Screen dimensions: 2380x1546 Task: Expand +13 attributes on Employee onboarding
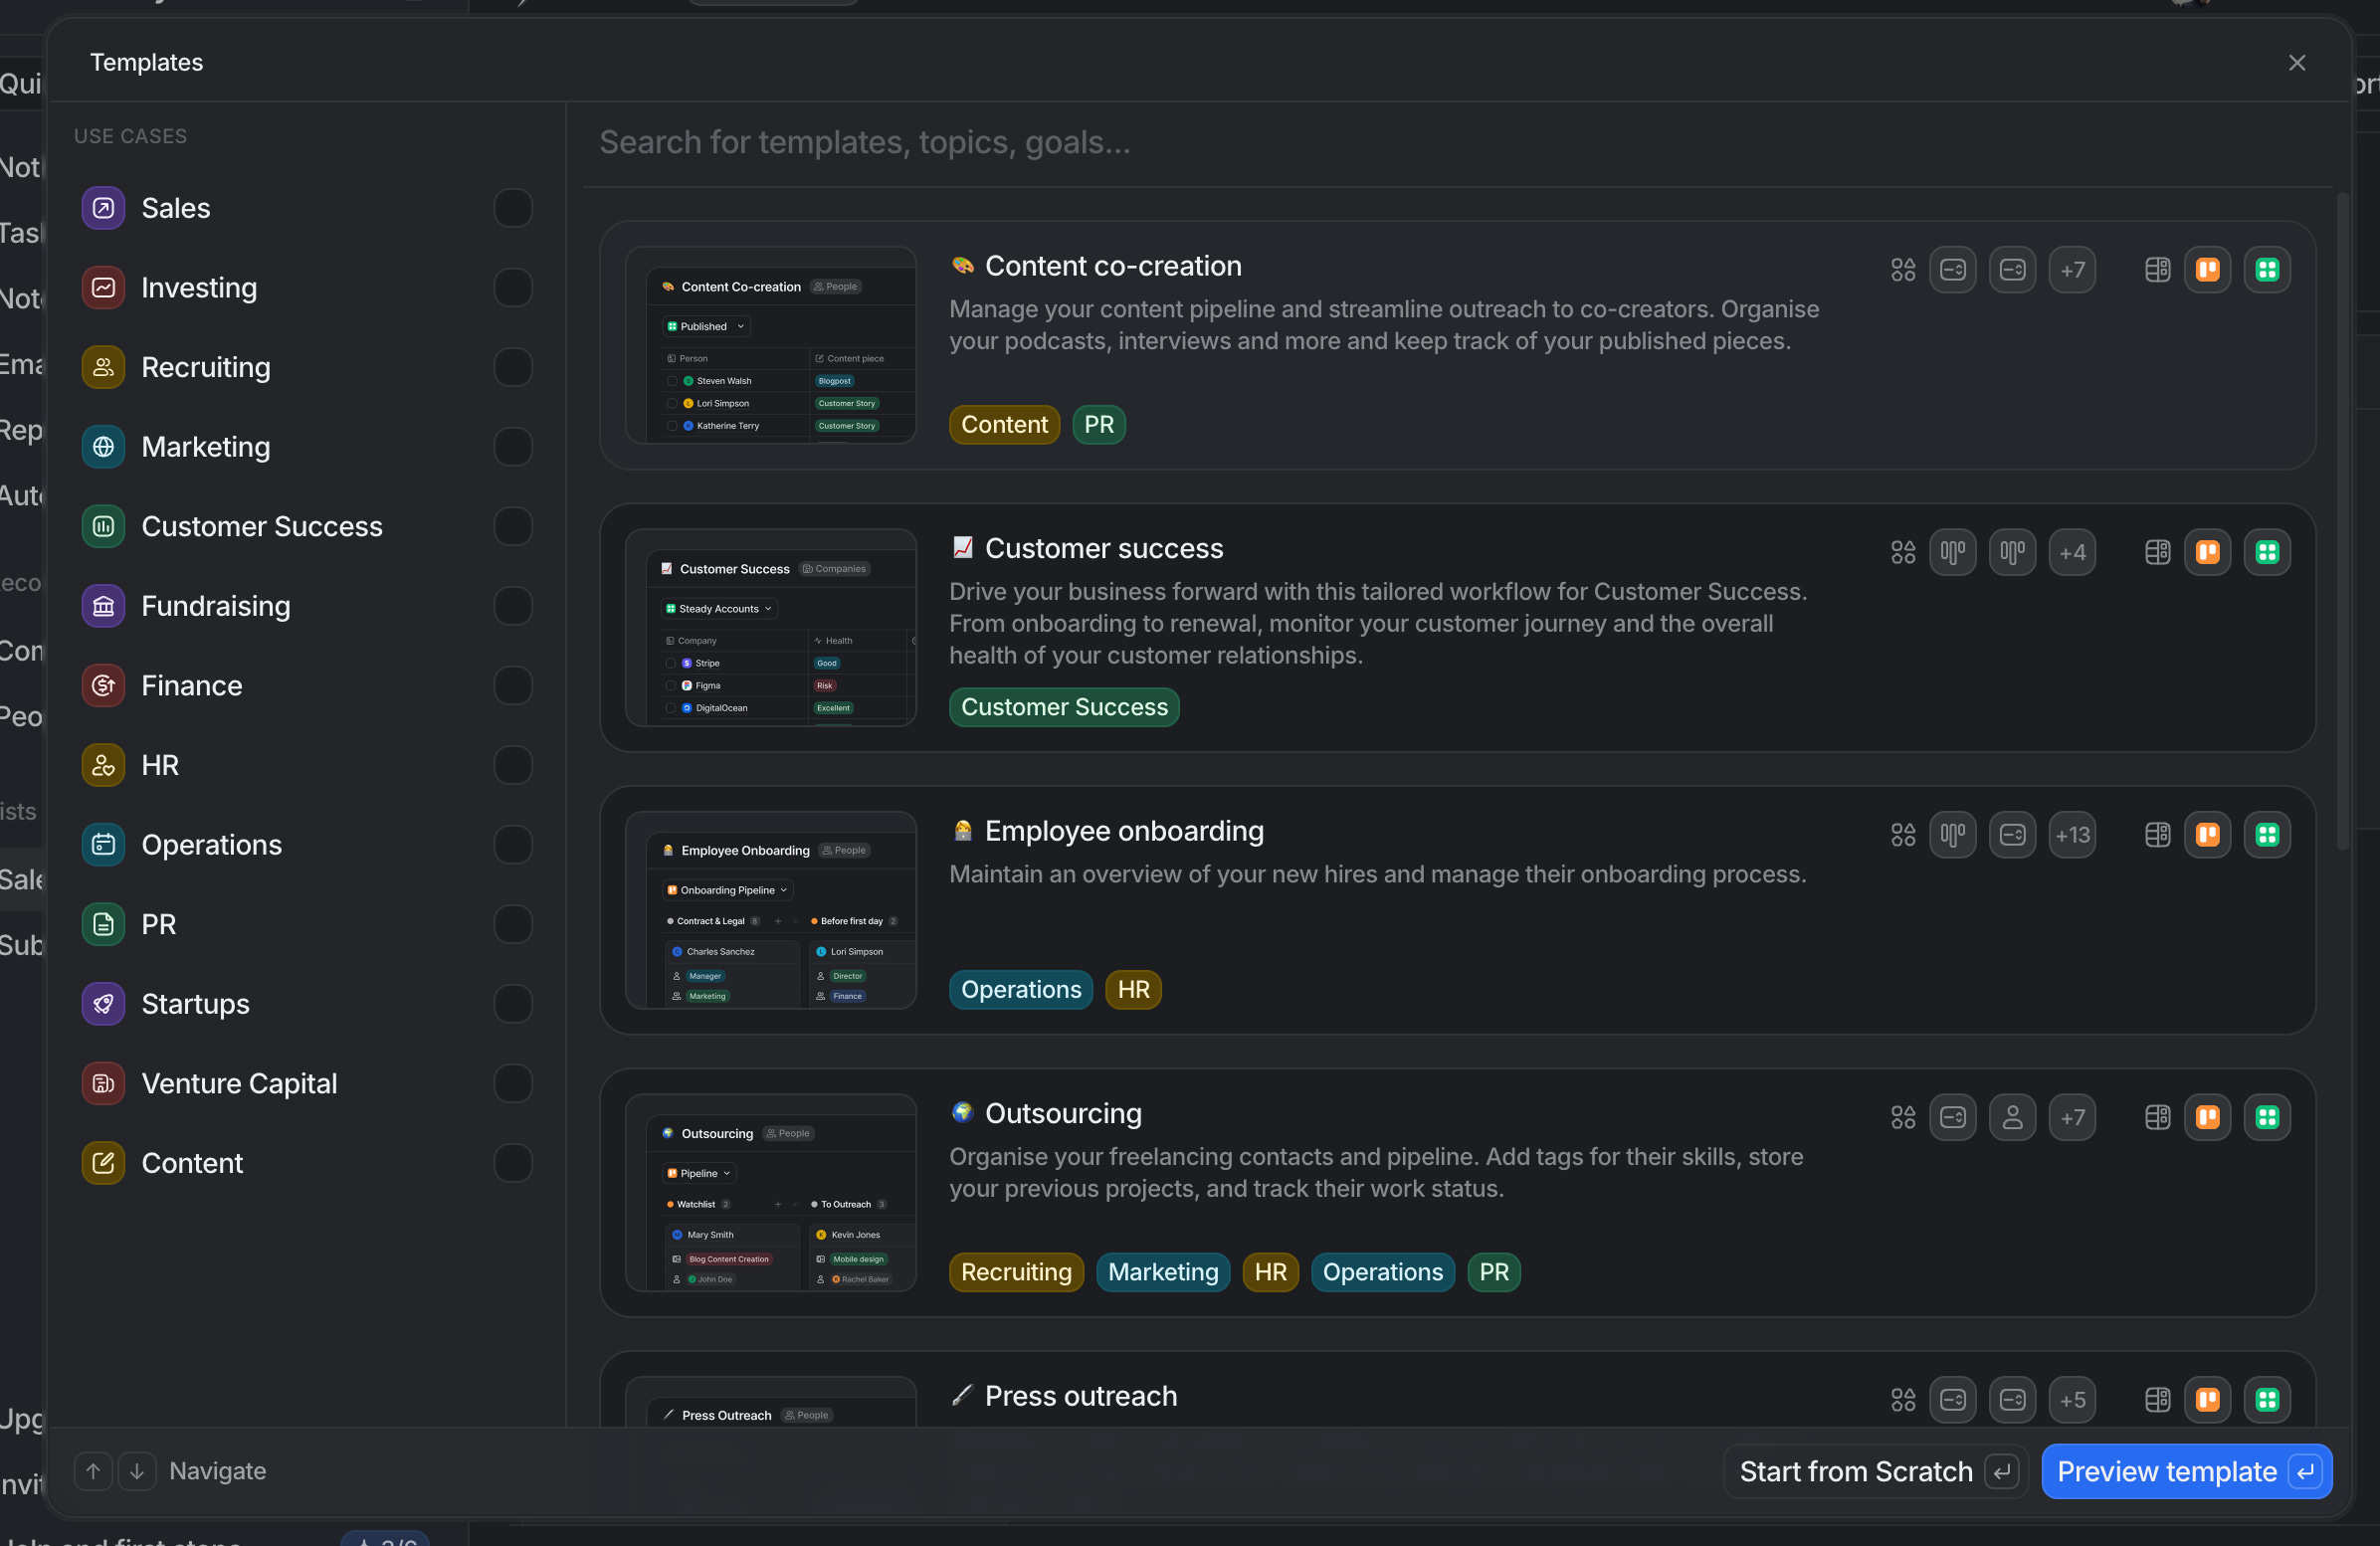pos(2072,835)
